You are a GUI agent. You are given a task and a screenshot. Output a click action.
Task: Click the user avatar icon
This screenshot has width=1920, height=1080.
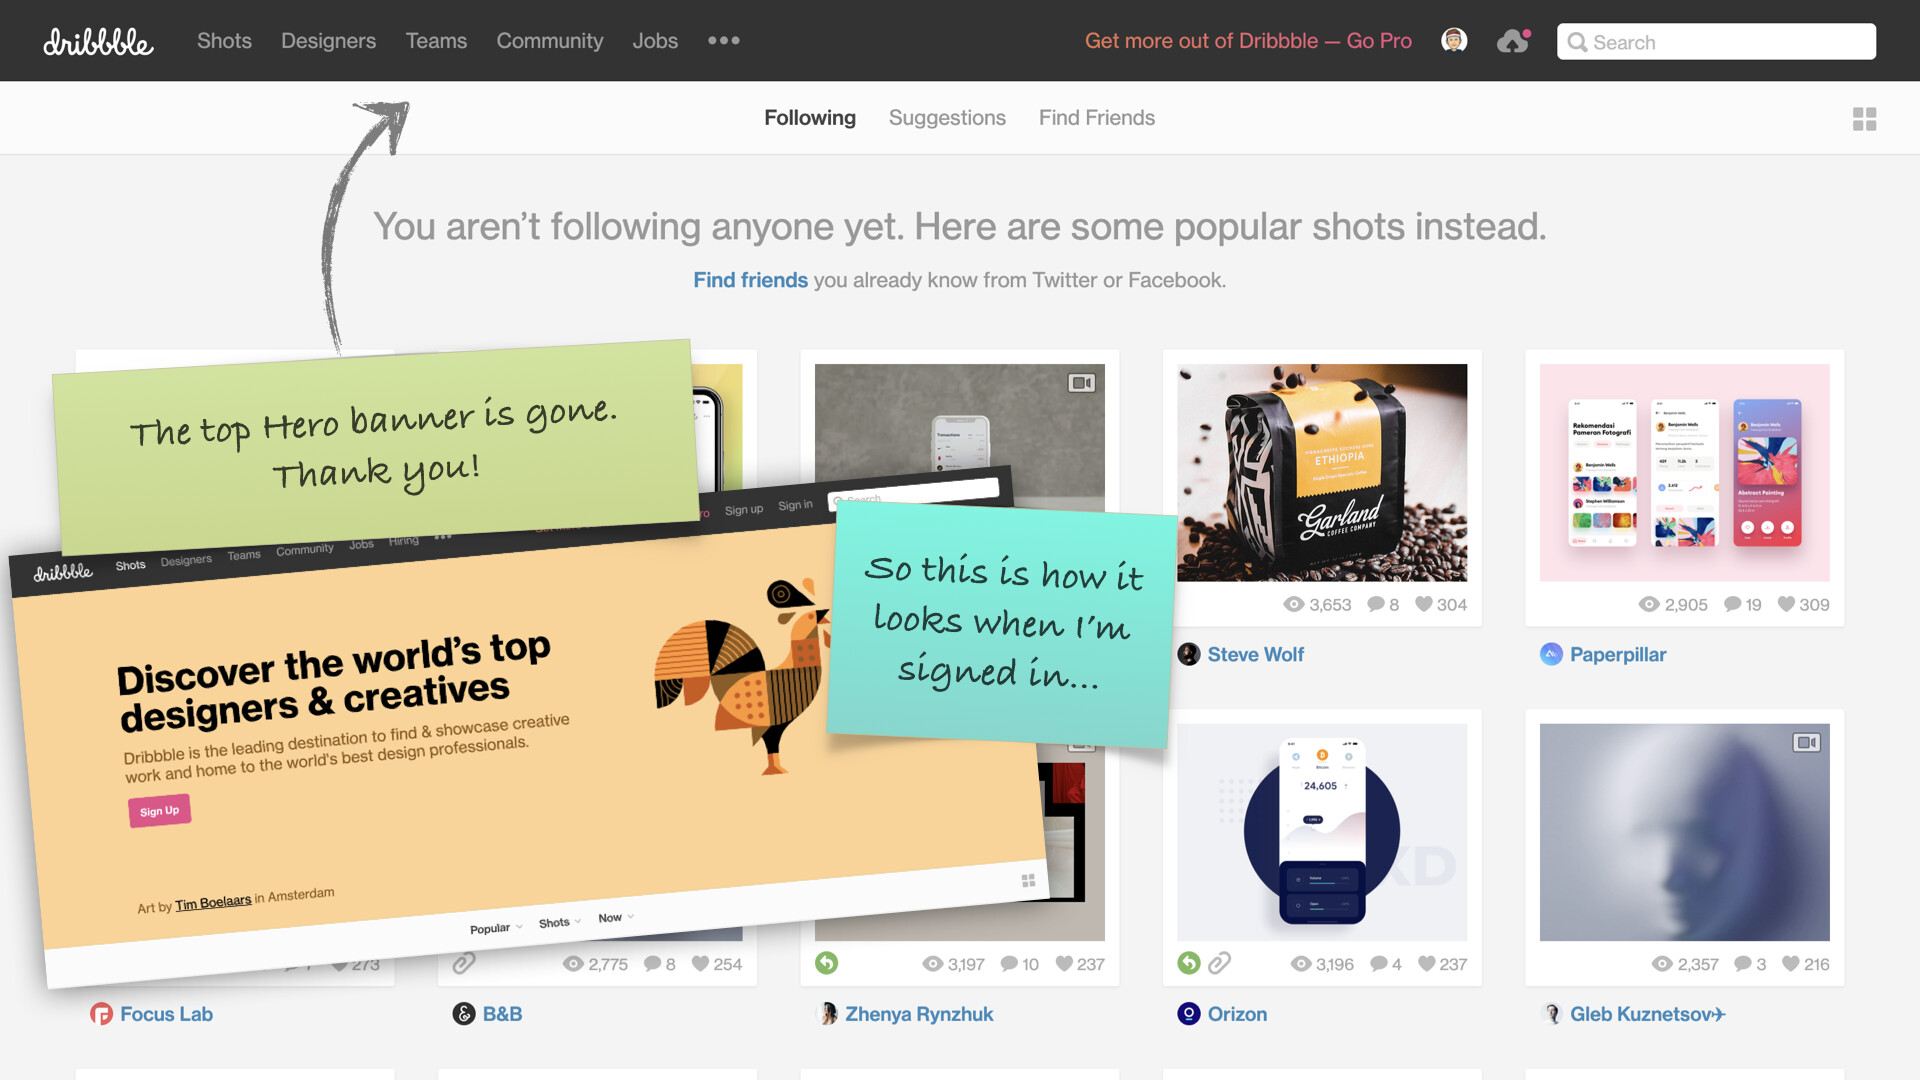click(x=1454, y=40)
